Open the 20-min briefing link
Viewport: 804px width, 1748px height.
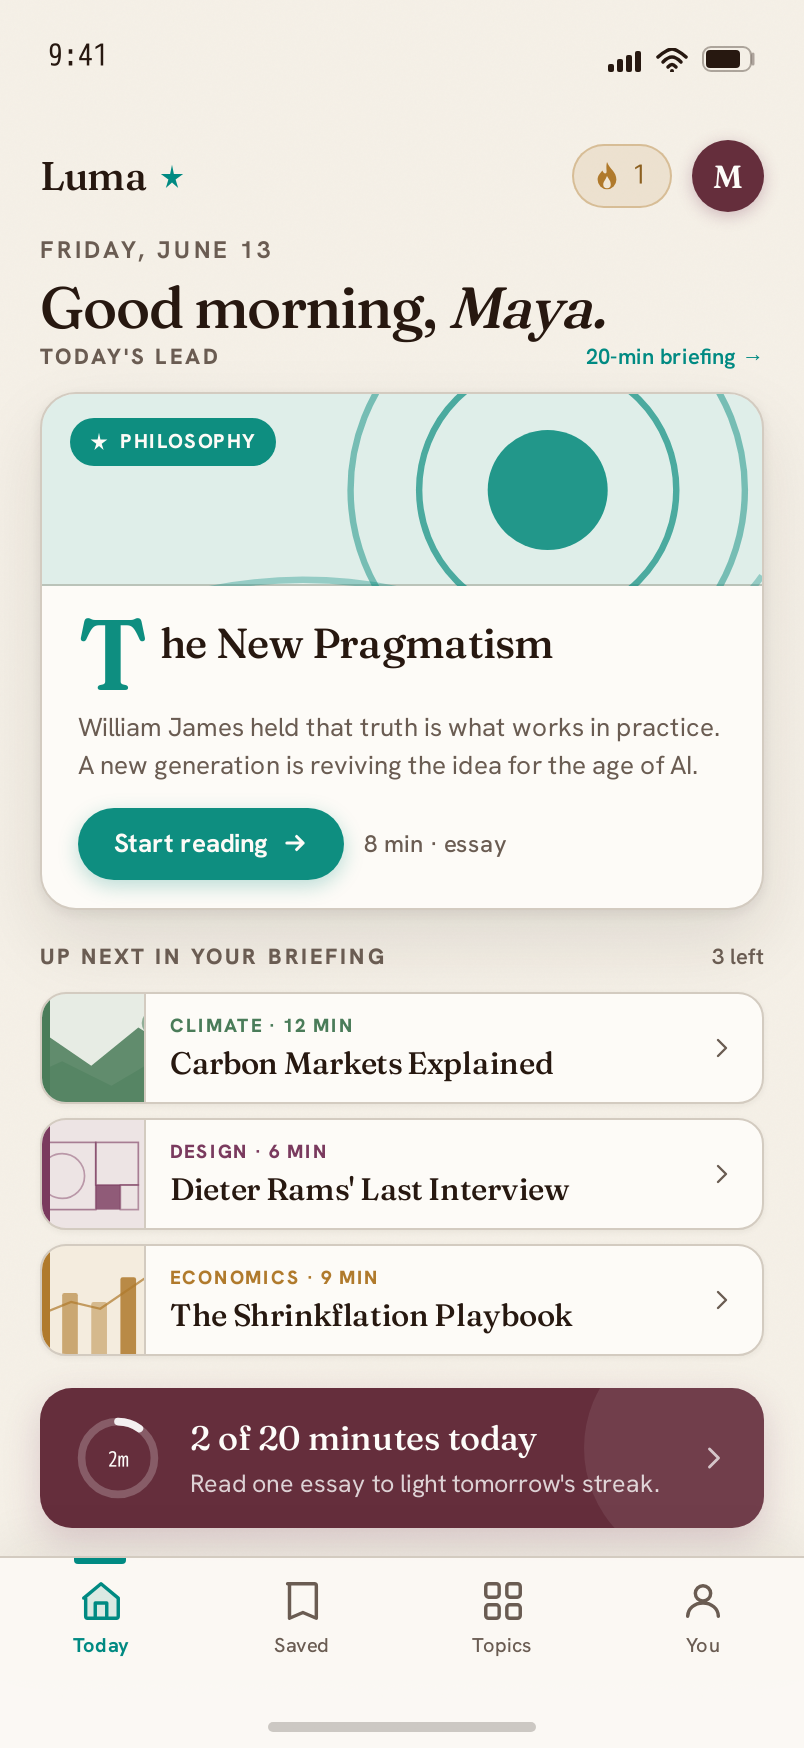(674, 357)
